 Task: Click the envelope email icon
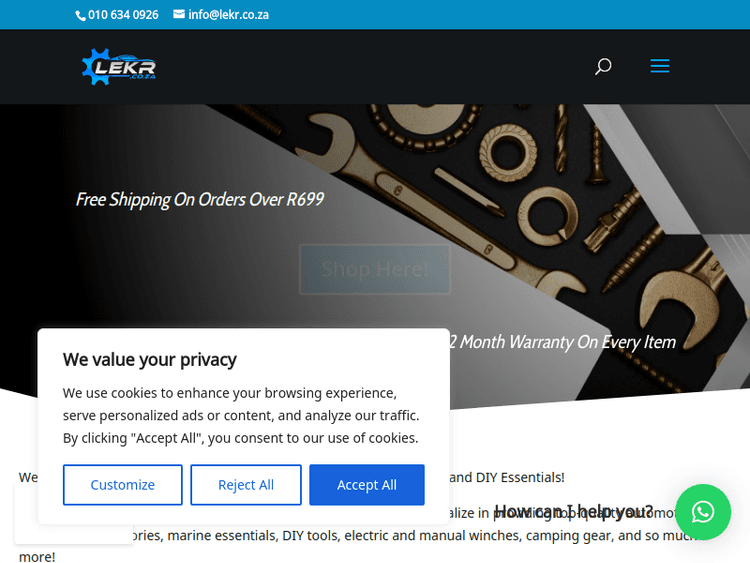coord(179,14)
